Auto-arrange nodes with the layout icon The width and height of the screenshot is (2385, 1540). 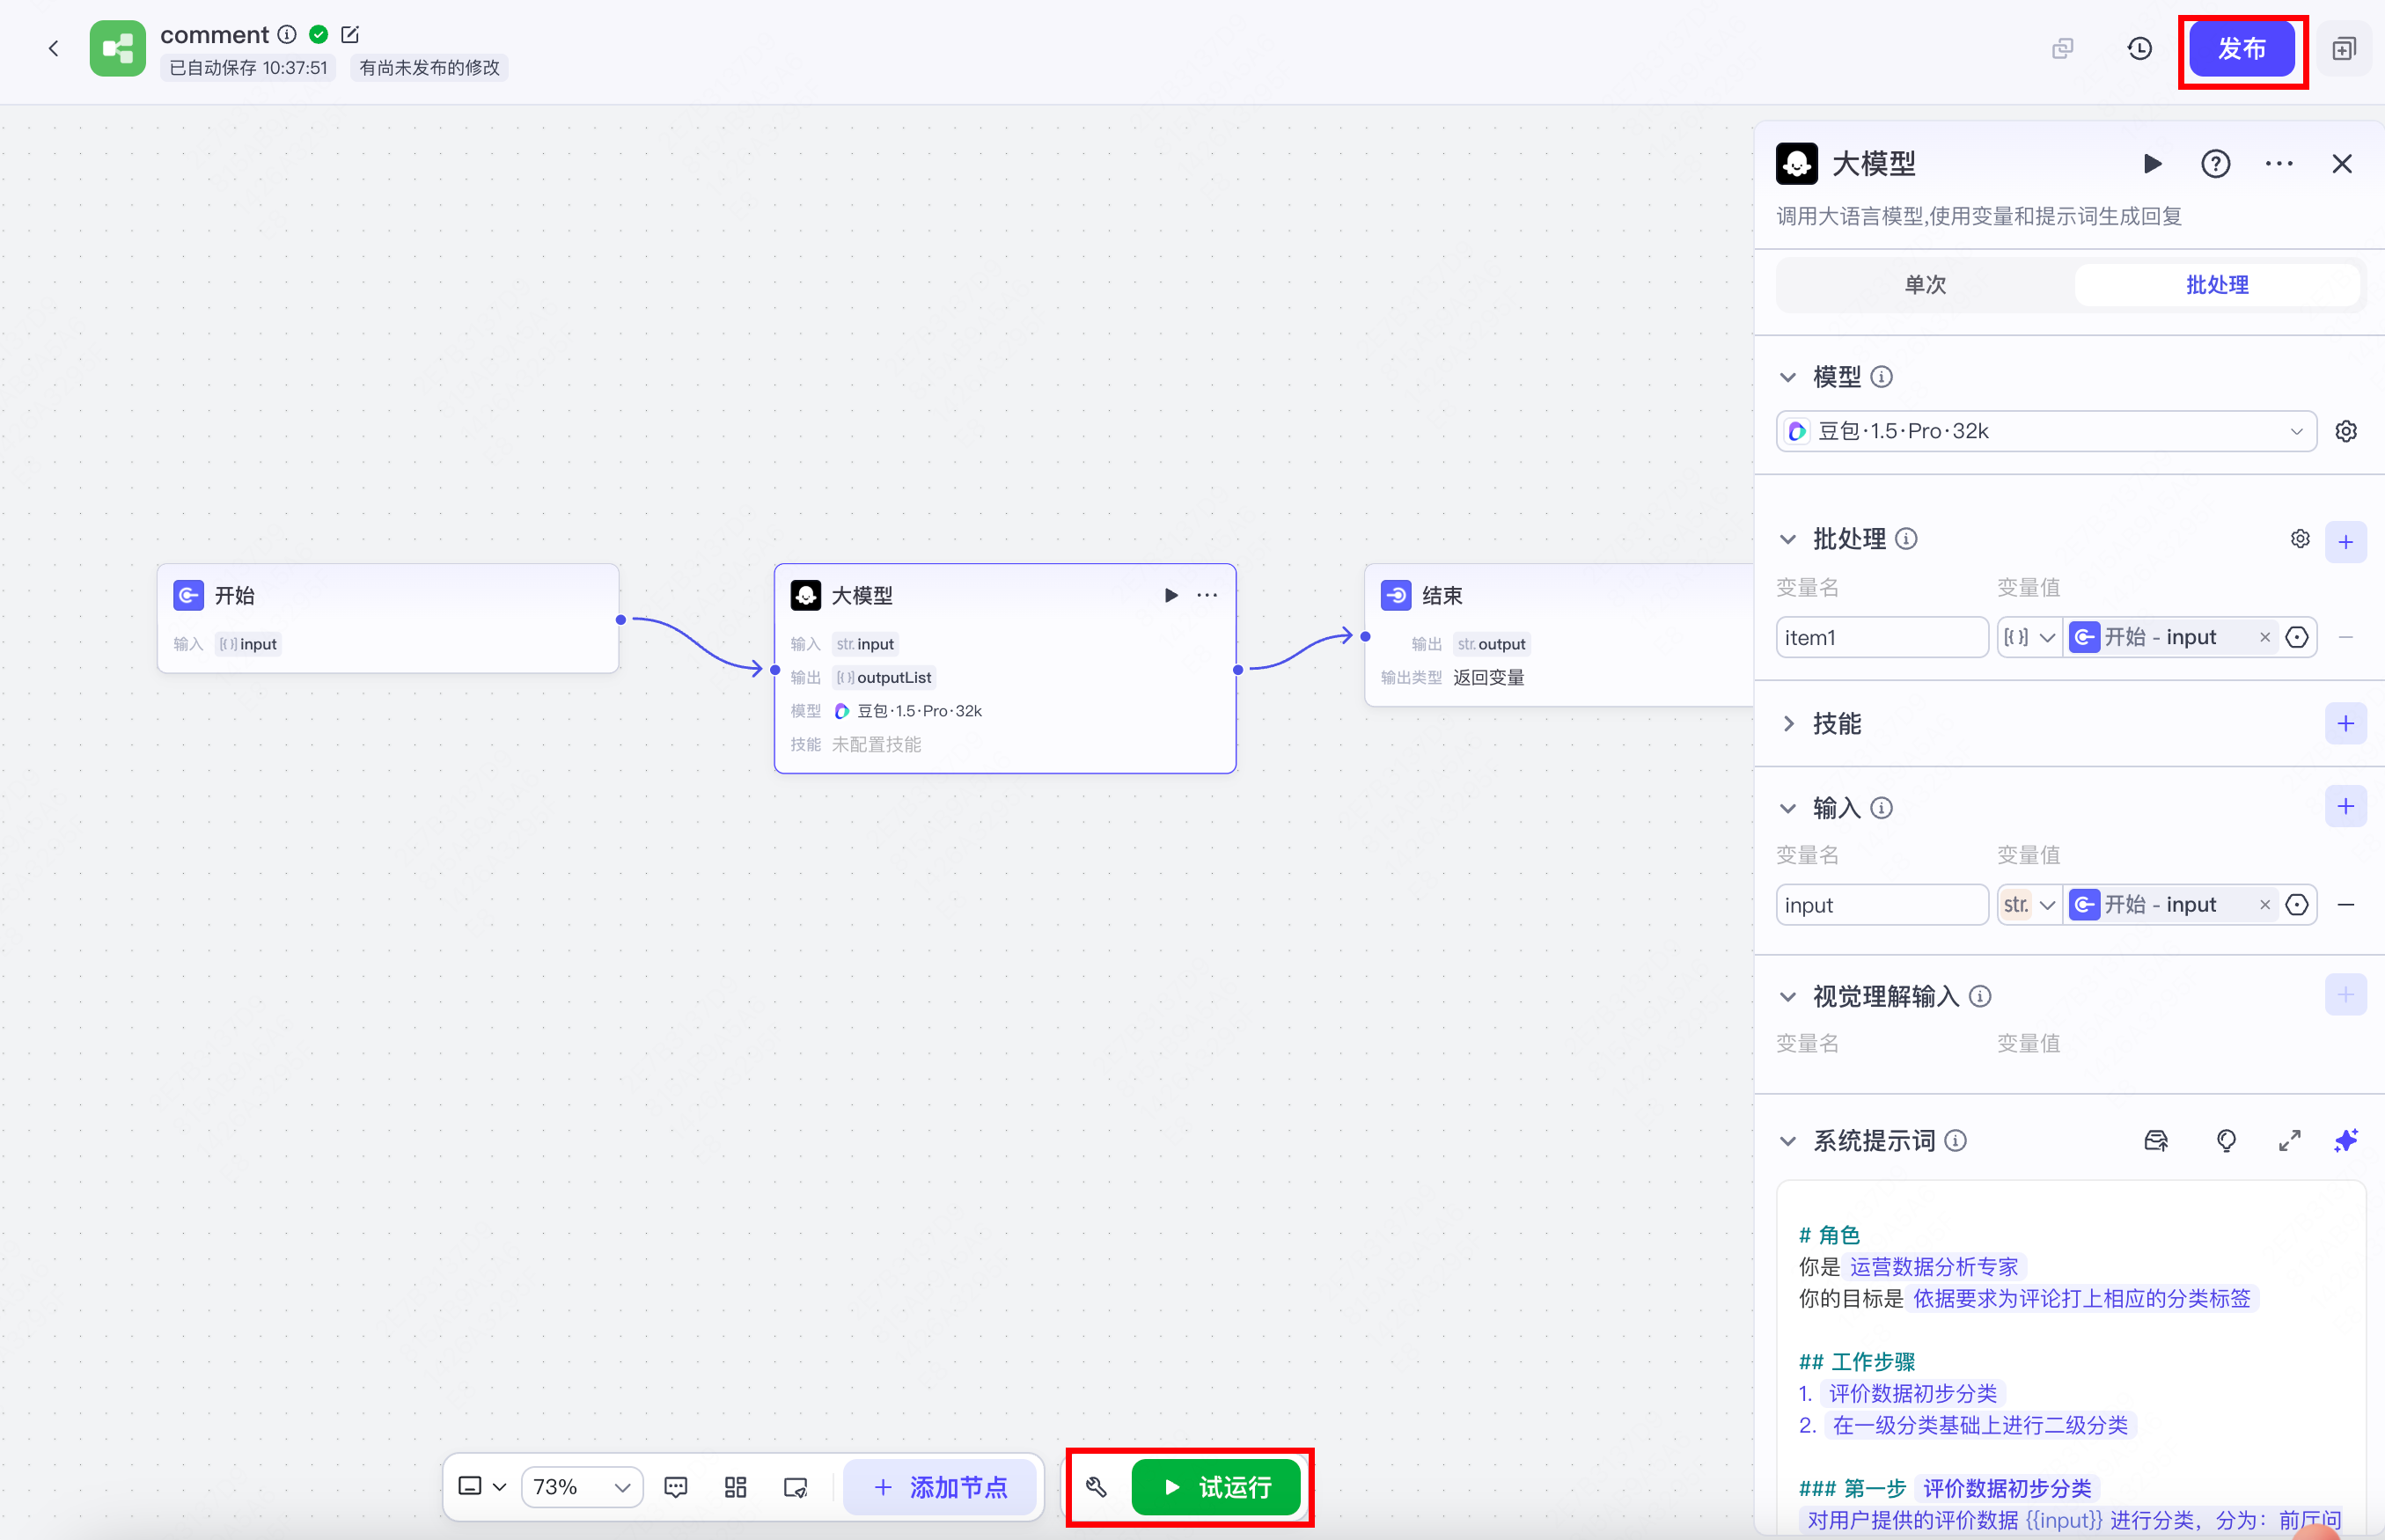point(736,1487)
